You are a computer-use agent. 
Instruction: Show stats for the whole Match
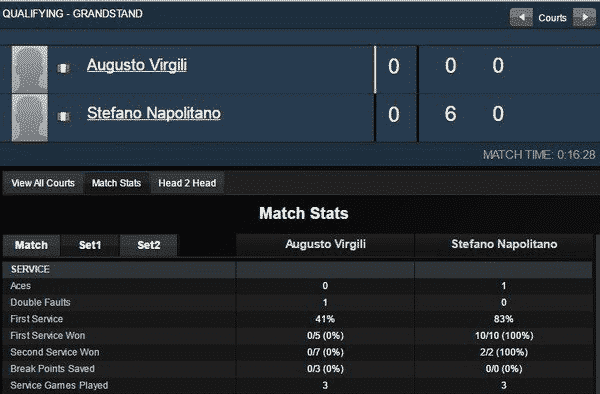point(31,245)
